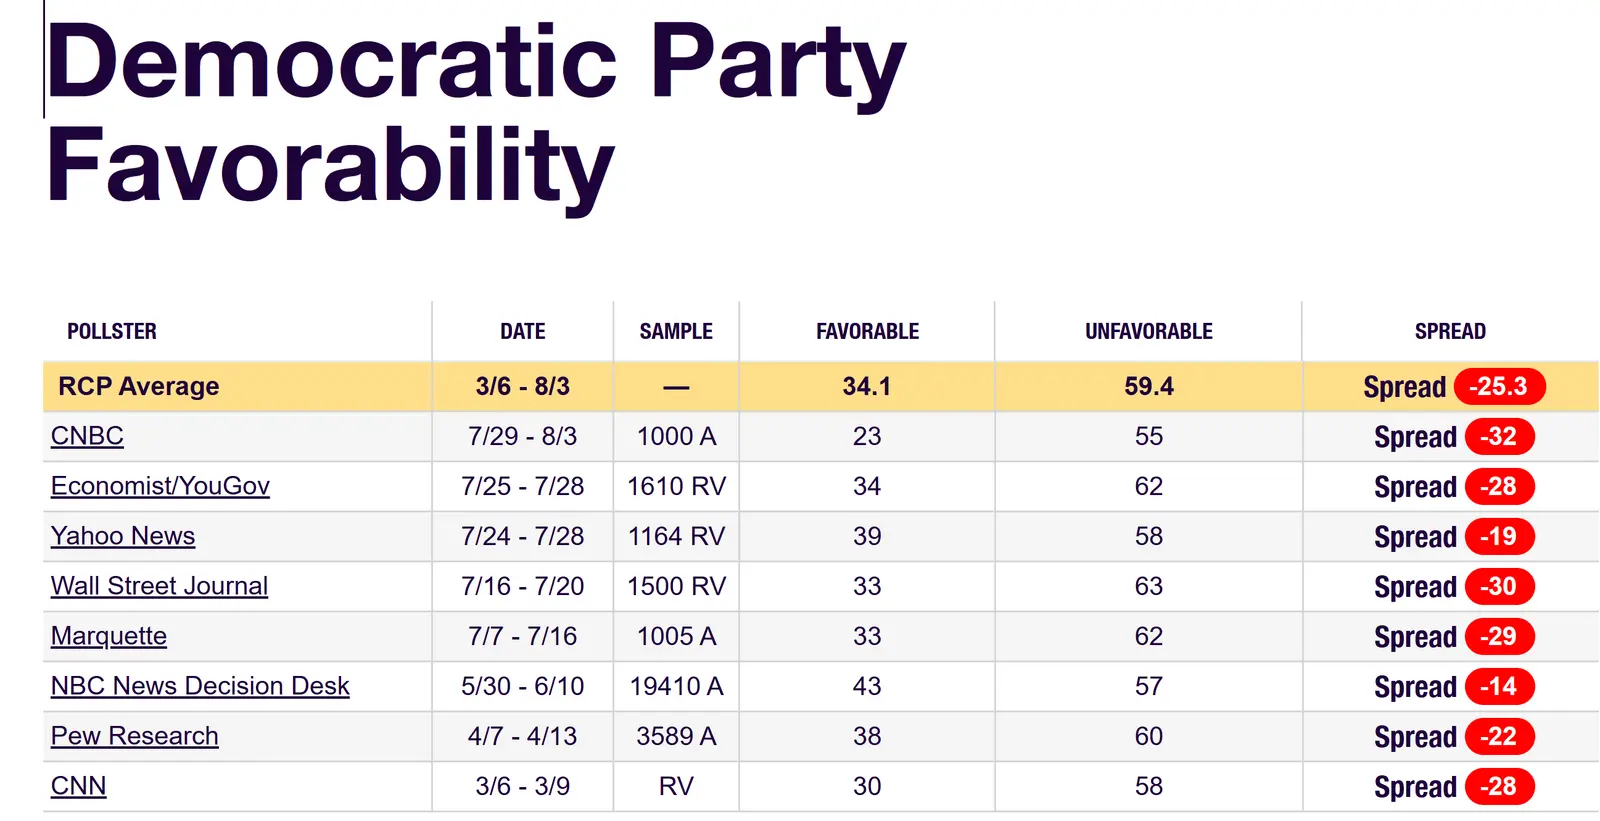Select the Yahoo News -19 spread badge
The width and height of the screenshot is (1600, 821).
(1498, 536)
